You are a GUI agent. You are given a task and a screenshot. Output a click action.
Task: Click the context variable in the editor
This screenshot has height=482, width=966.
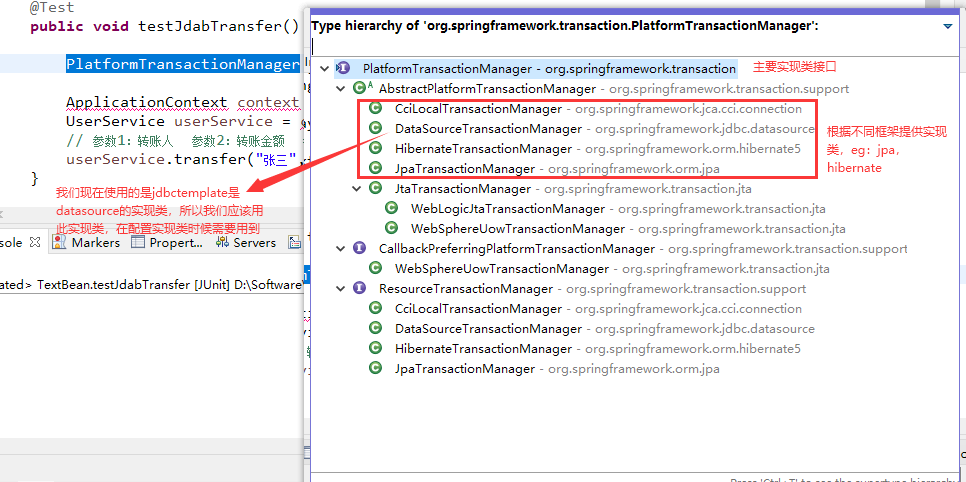pos(269,102)
